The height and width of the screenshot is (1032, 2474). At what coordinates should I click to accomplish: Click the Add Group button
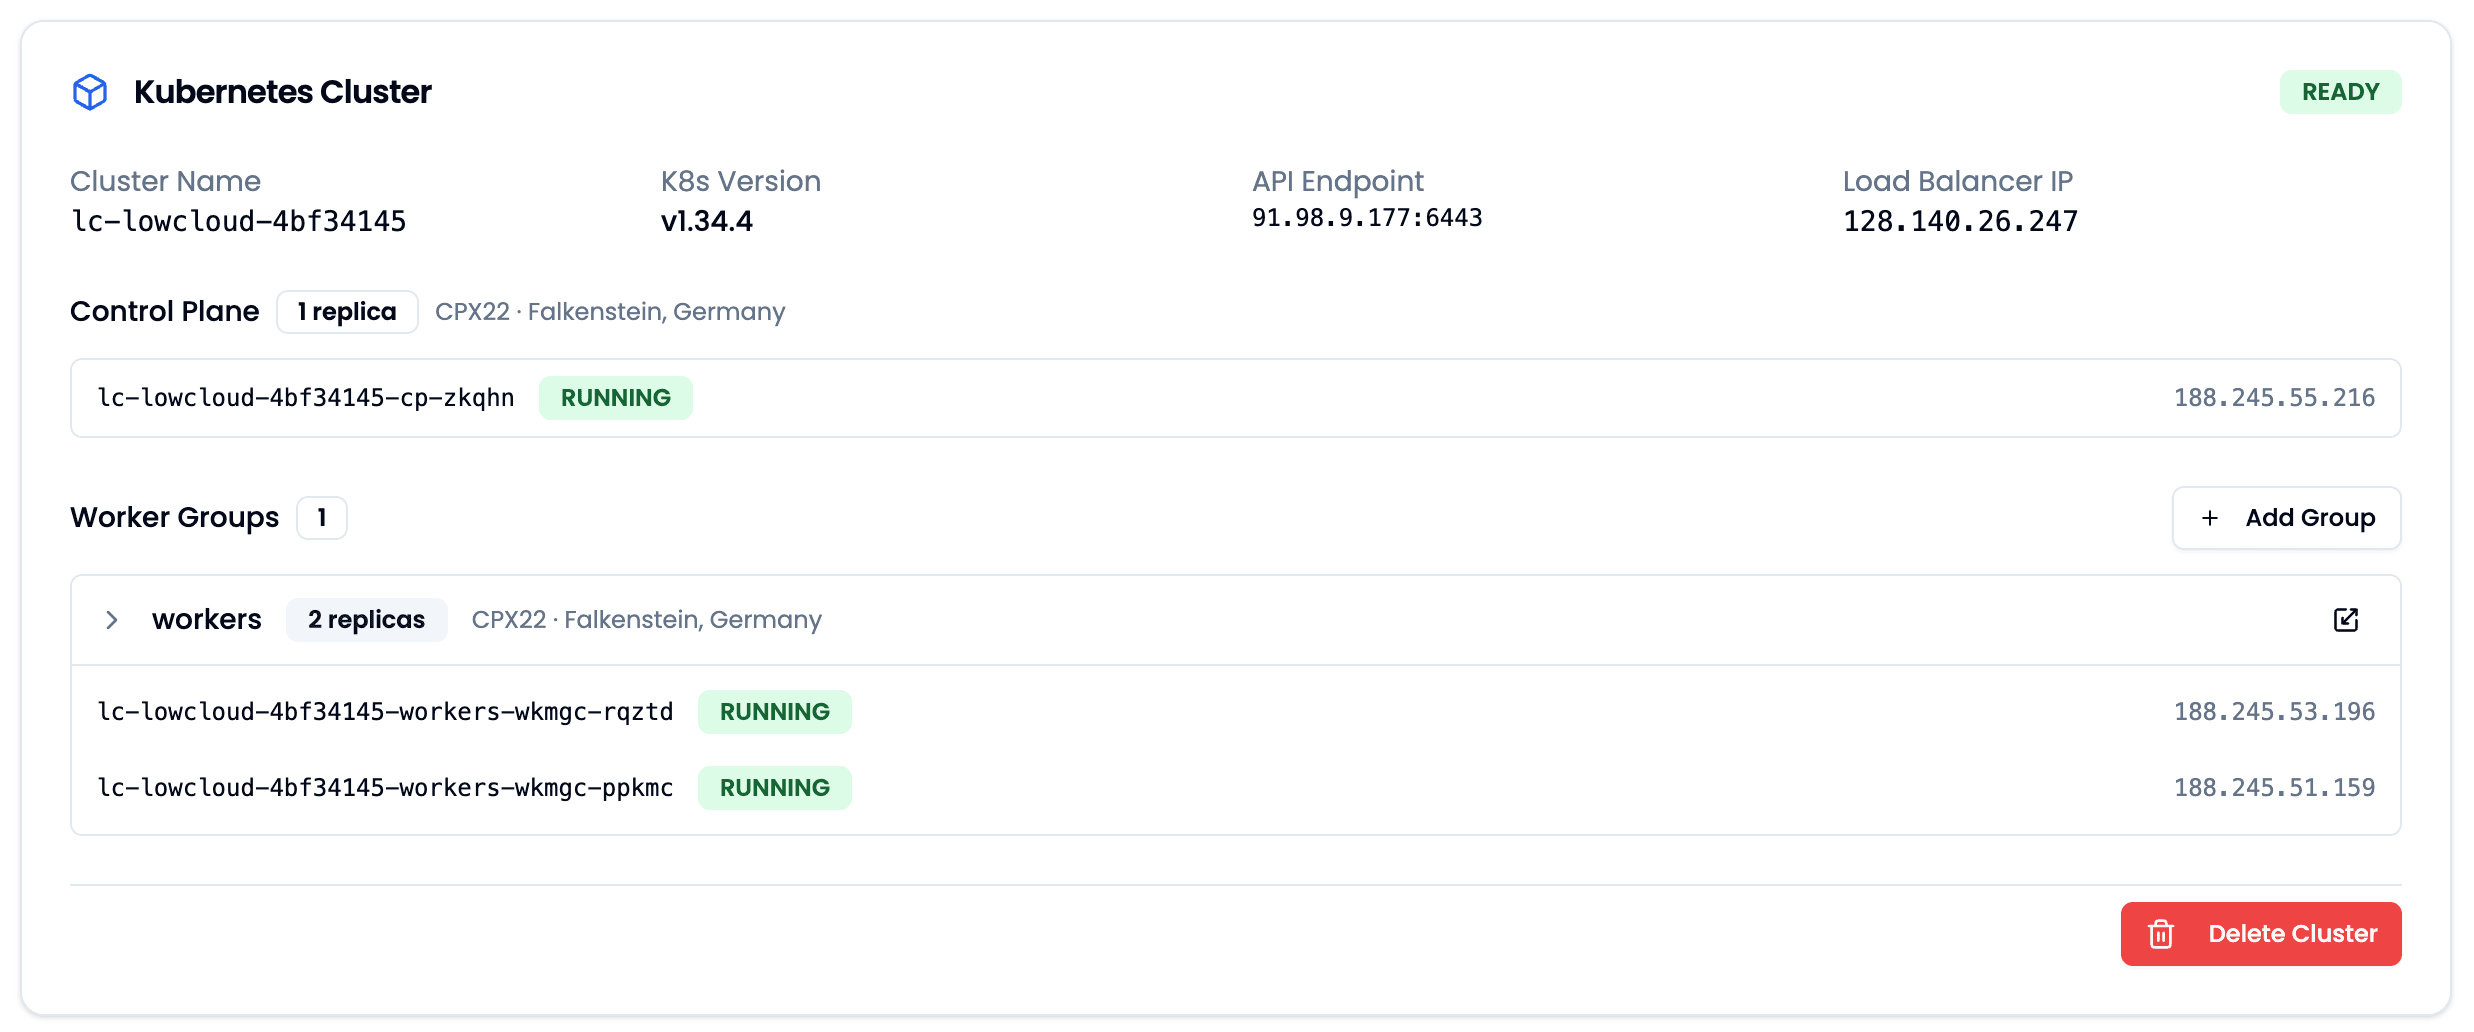click(2287, 518)
